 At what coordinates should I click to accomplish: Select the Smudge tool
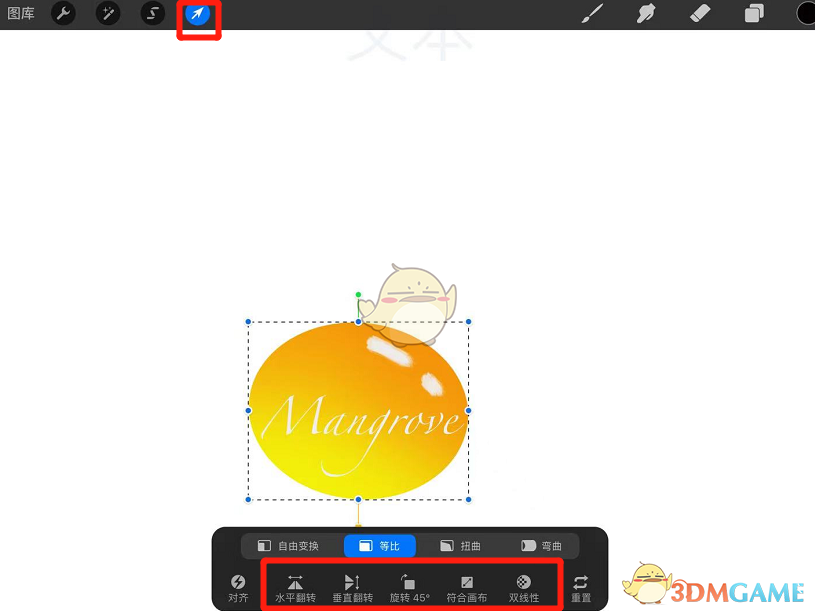click(645, 14)
